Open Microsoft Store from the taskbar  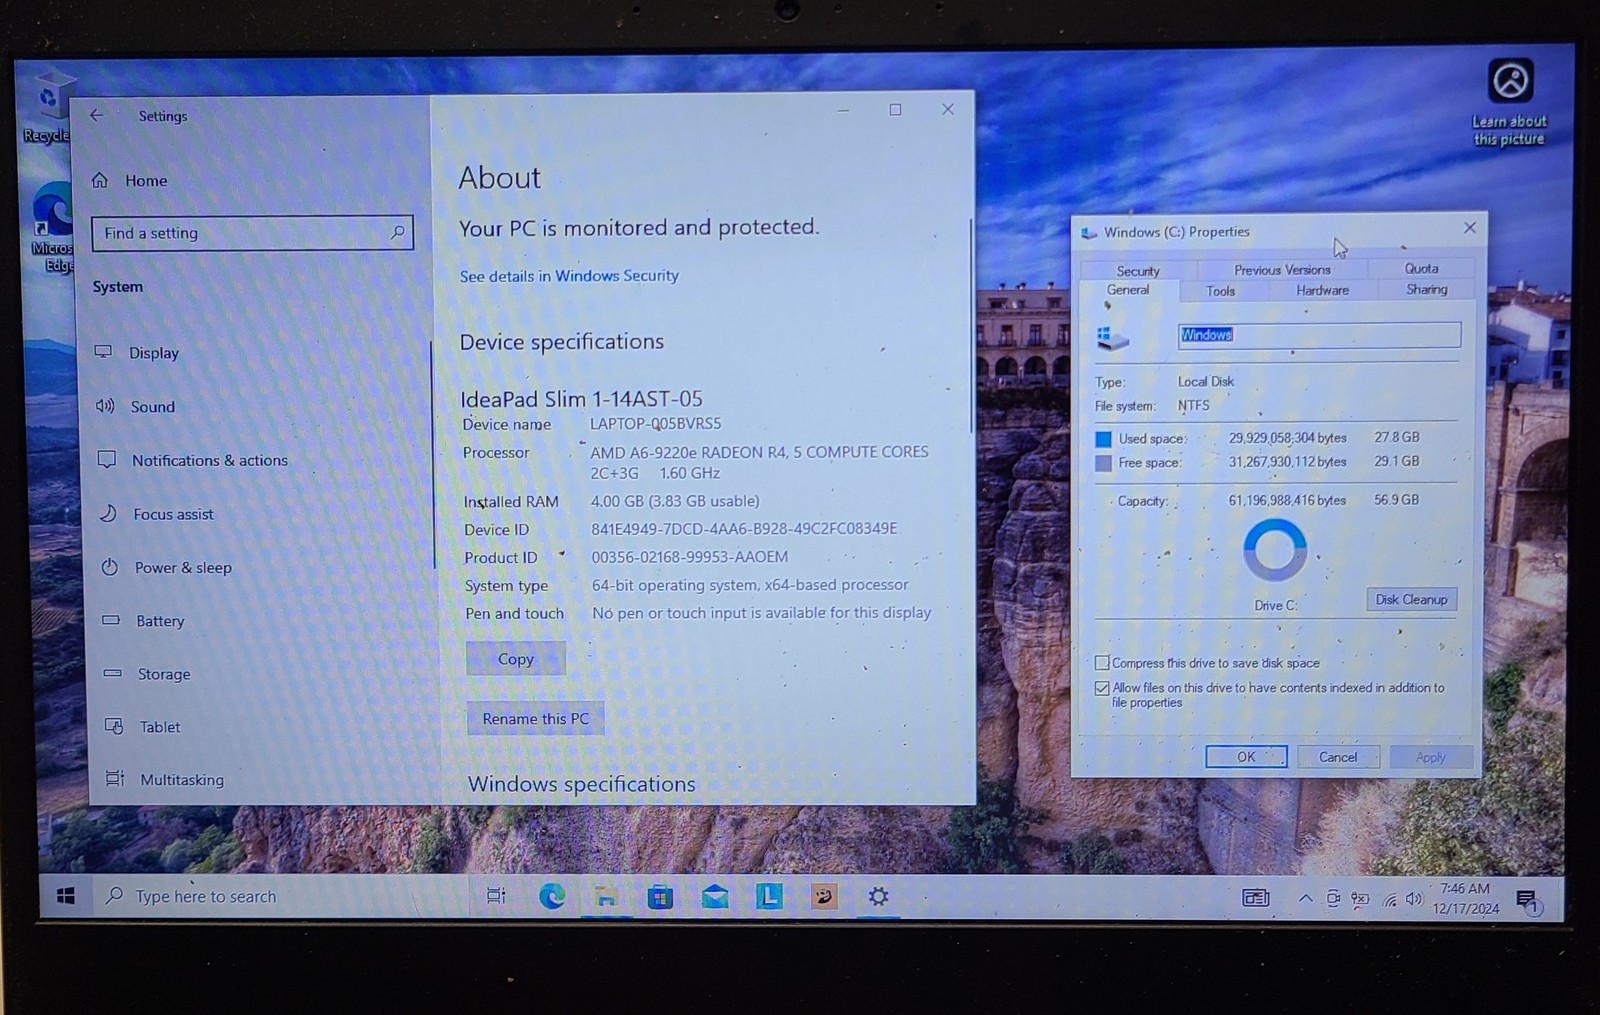click(x=660, y=897)
